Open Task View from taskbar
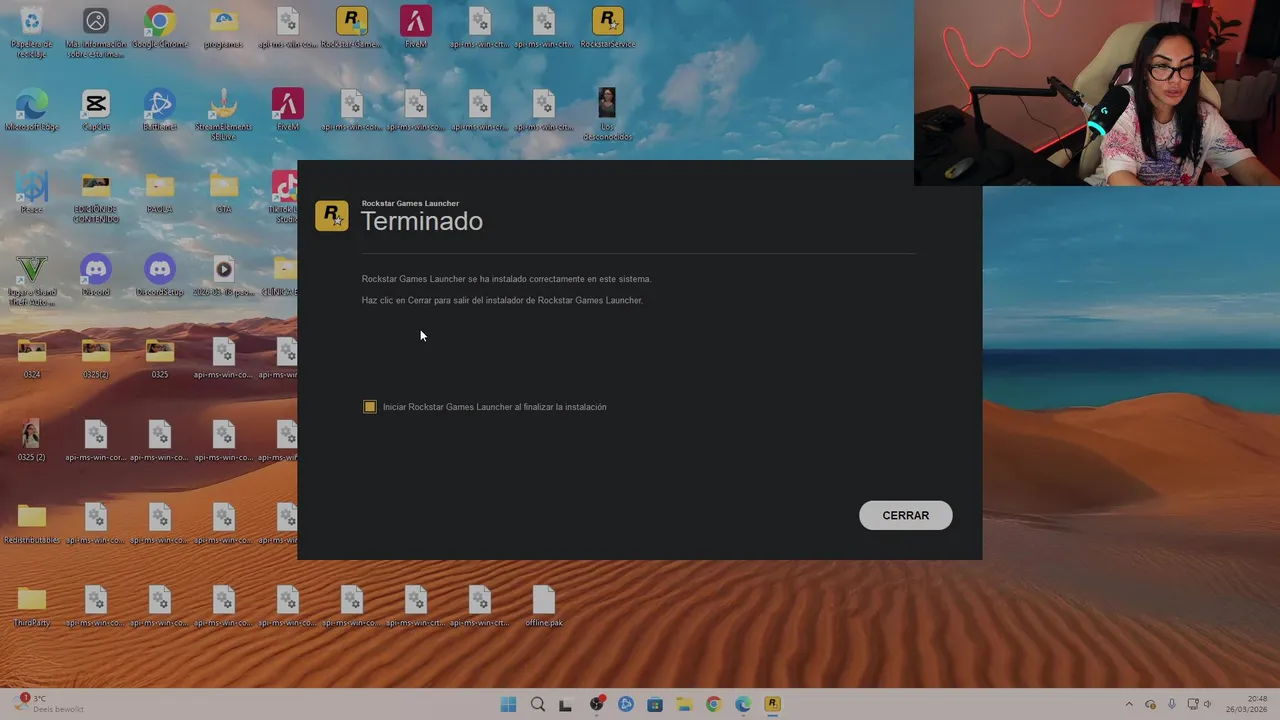Screen dimensions: 1280x720 click(x=566, y=704)
